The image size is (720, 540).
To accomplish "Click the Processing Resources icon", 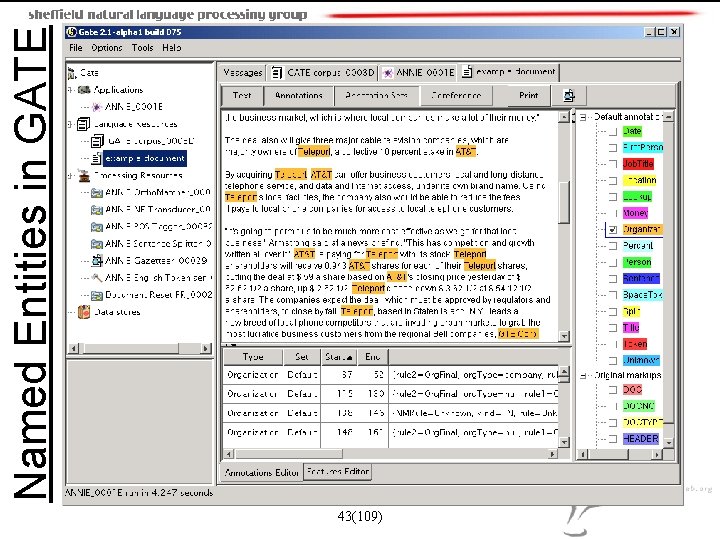I will tap(84, 175).
